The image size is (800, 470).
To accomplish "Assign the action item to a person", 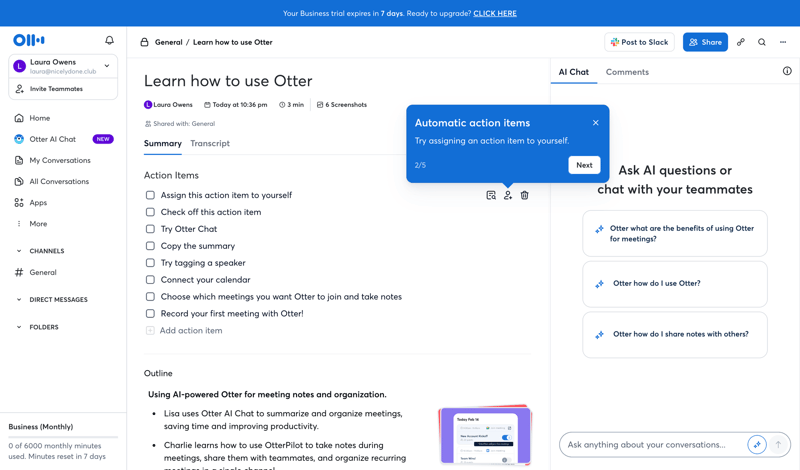I will tap(508, 195).
